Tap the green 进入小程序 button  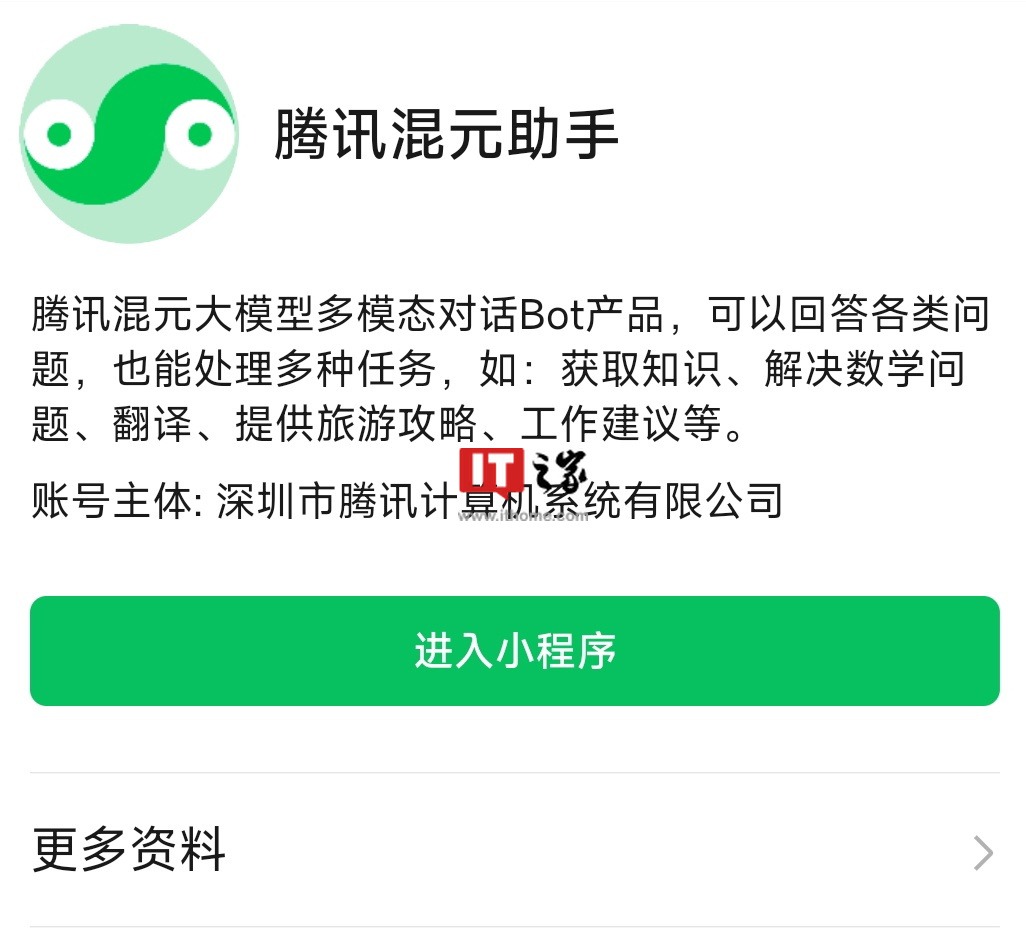tap(514, 651)
